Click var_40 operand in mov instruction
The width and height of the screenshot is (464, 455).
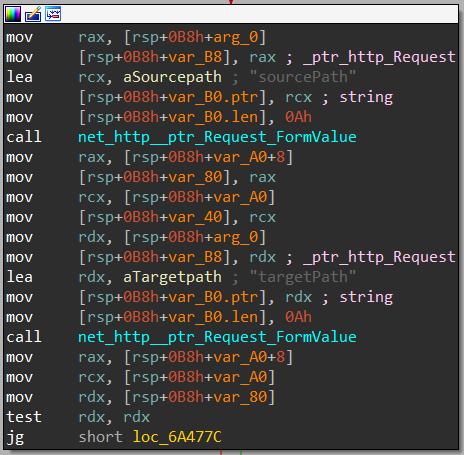[195, 217]
